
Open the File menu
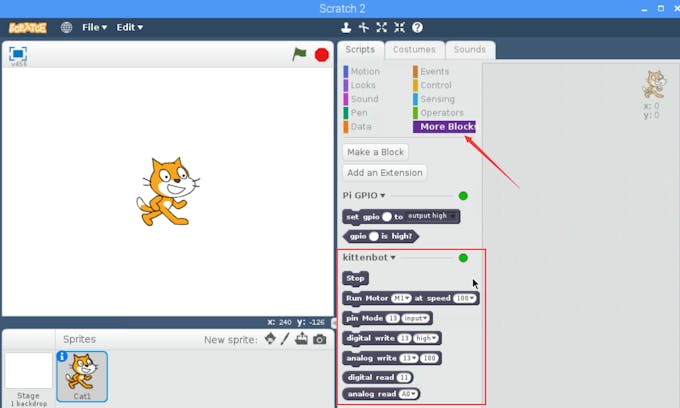click(x=94, y=27)
